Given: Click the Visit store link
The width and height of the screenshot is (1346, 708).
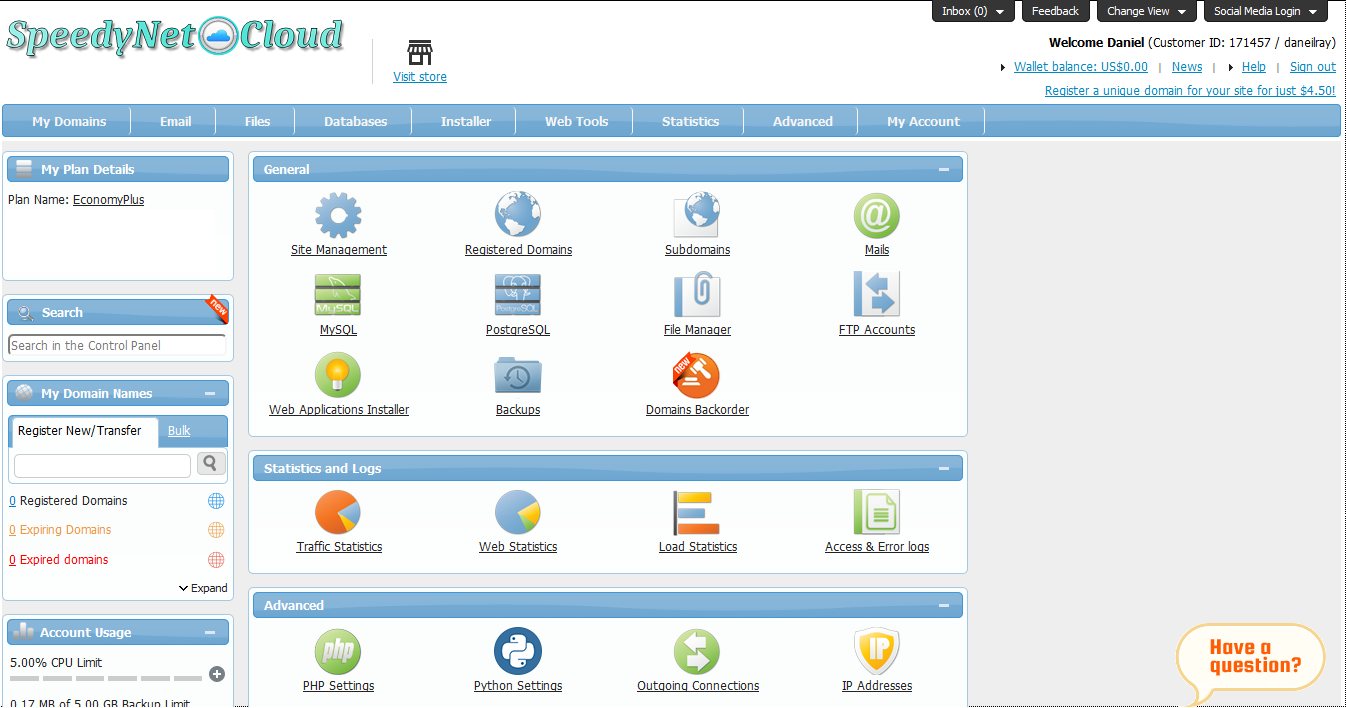Looking at the screenshot, I should [x=420, y=77].
